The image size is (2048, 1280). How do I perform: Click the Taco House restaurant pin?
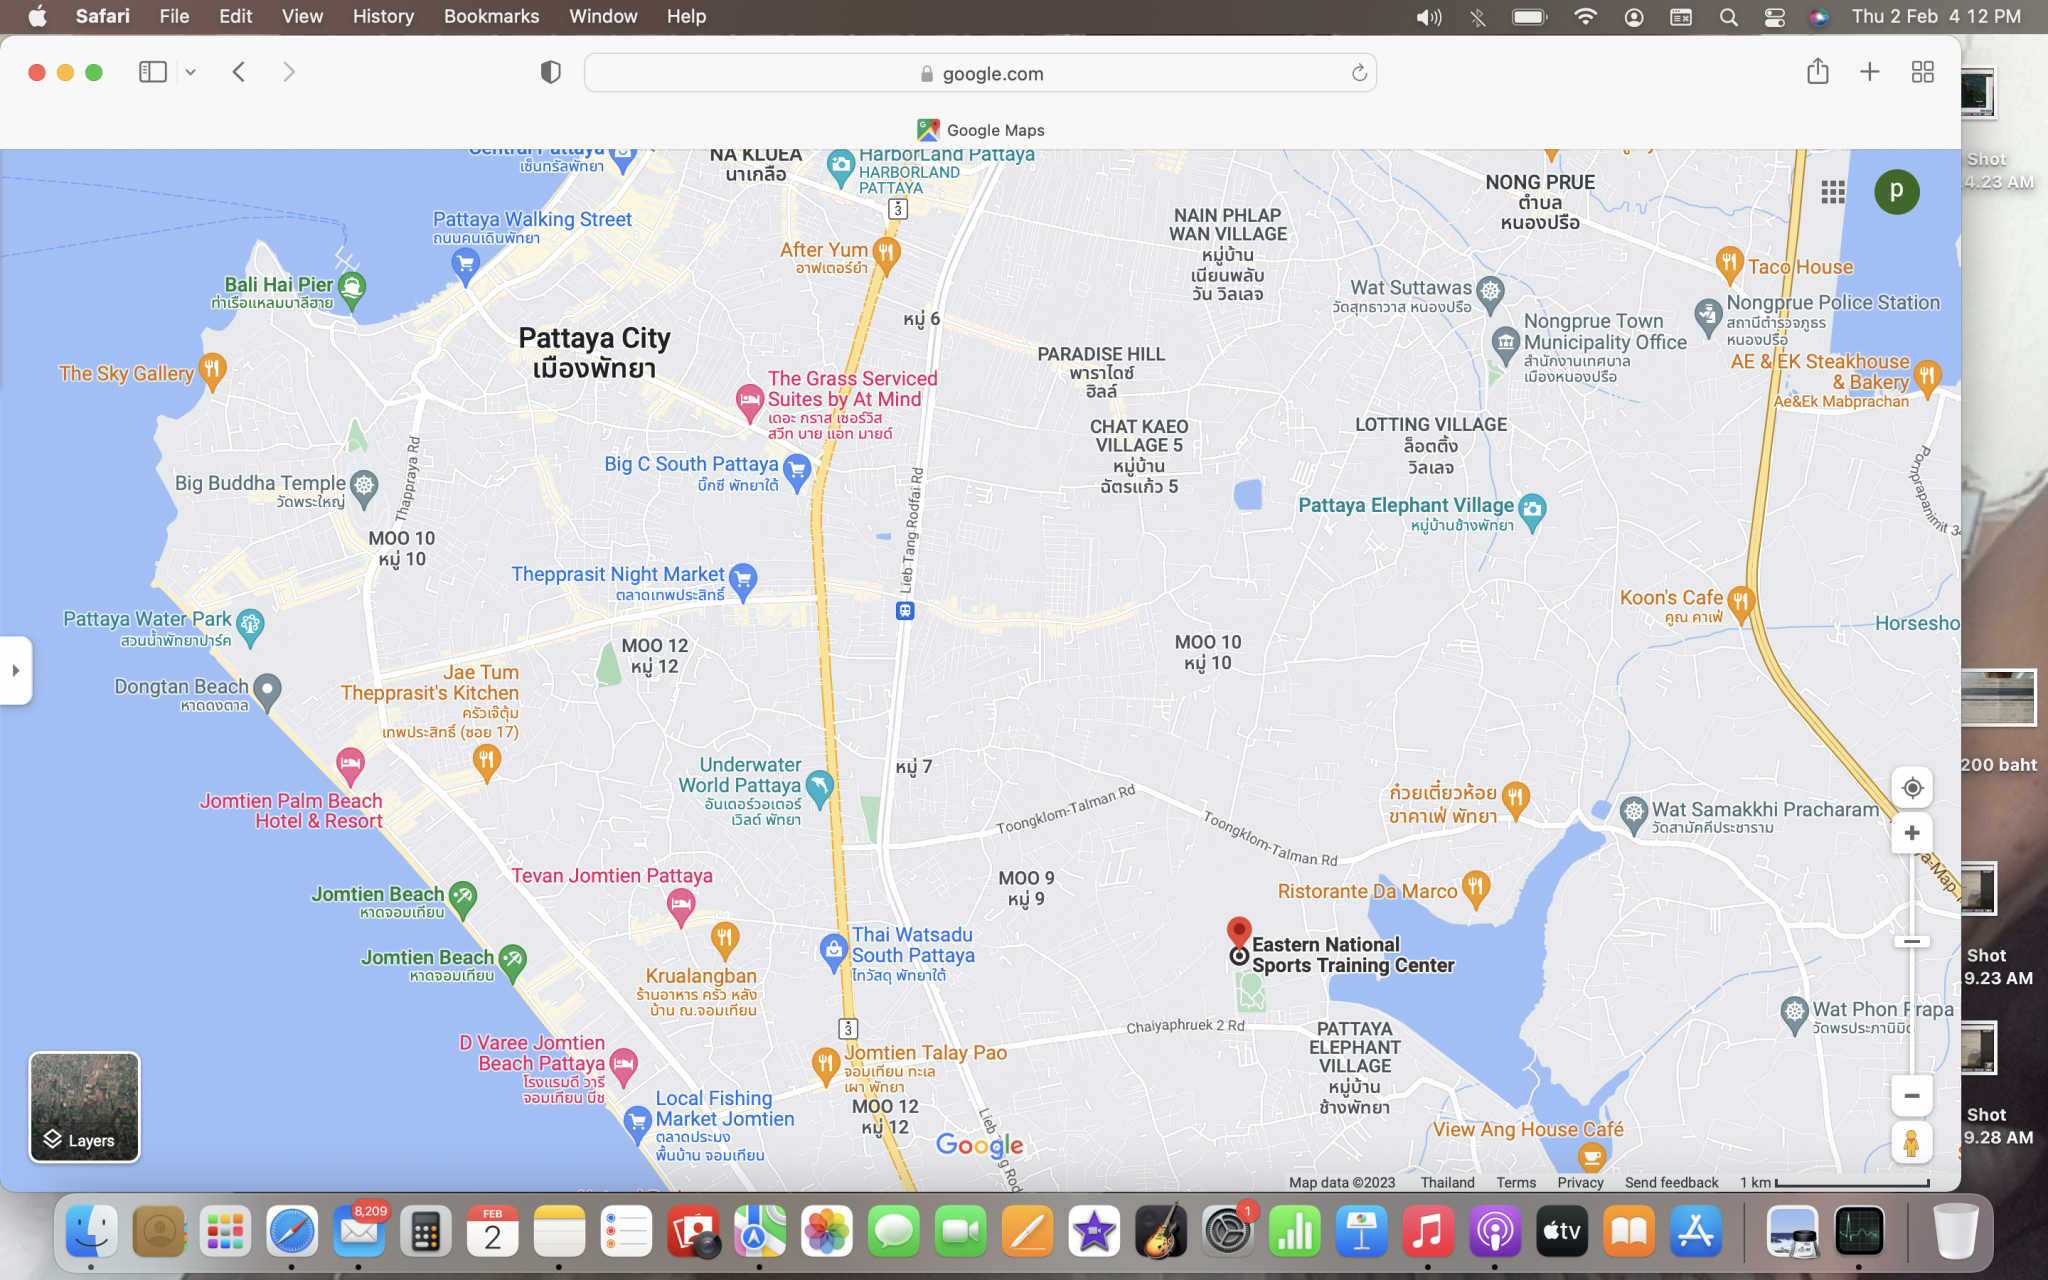(1729, 265)
